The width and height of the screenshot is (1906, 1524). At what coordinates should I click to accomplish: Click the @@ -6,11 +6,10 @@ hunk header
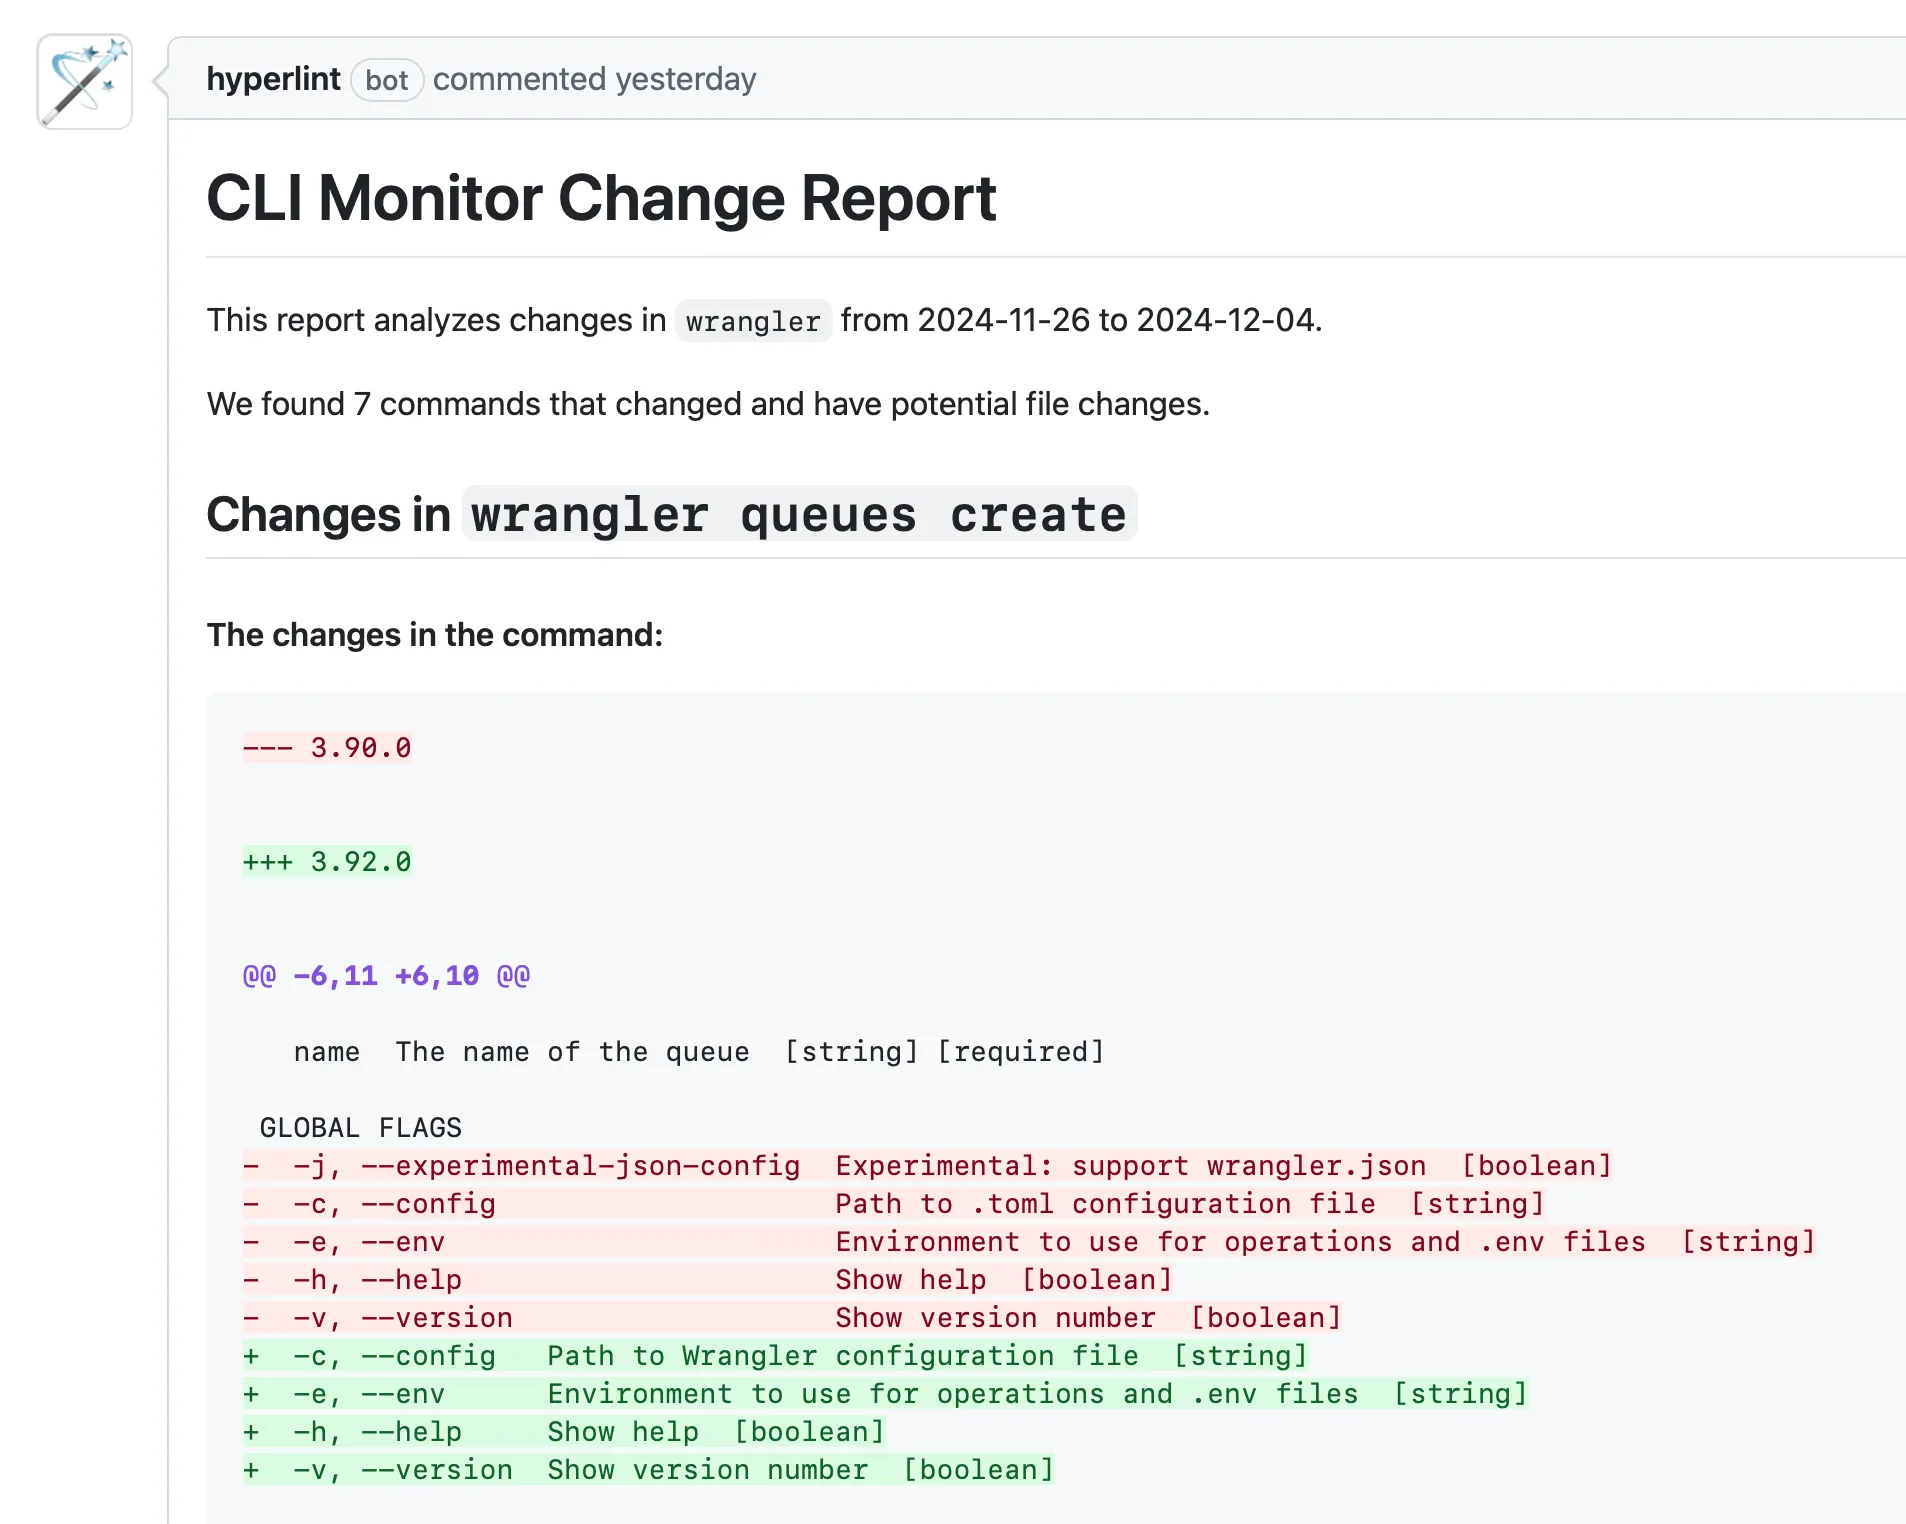click(x=386, y=976)
